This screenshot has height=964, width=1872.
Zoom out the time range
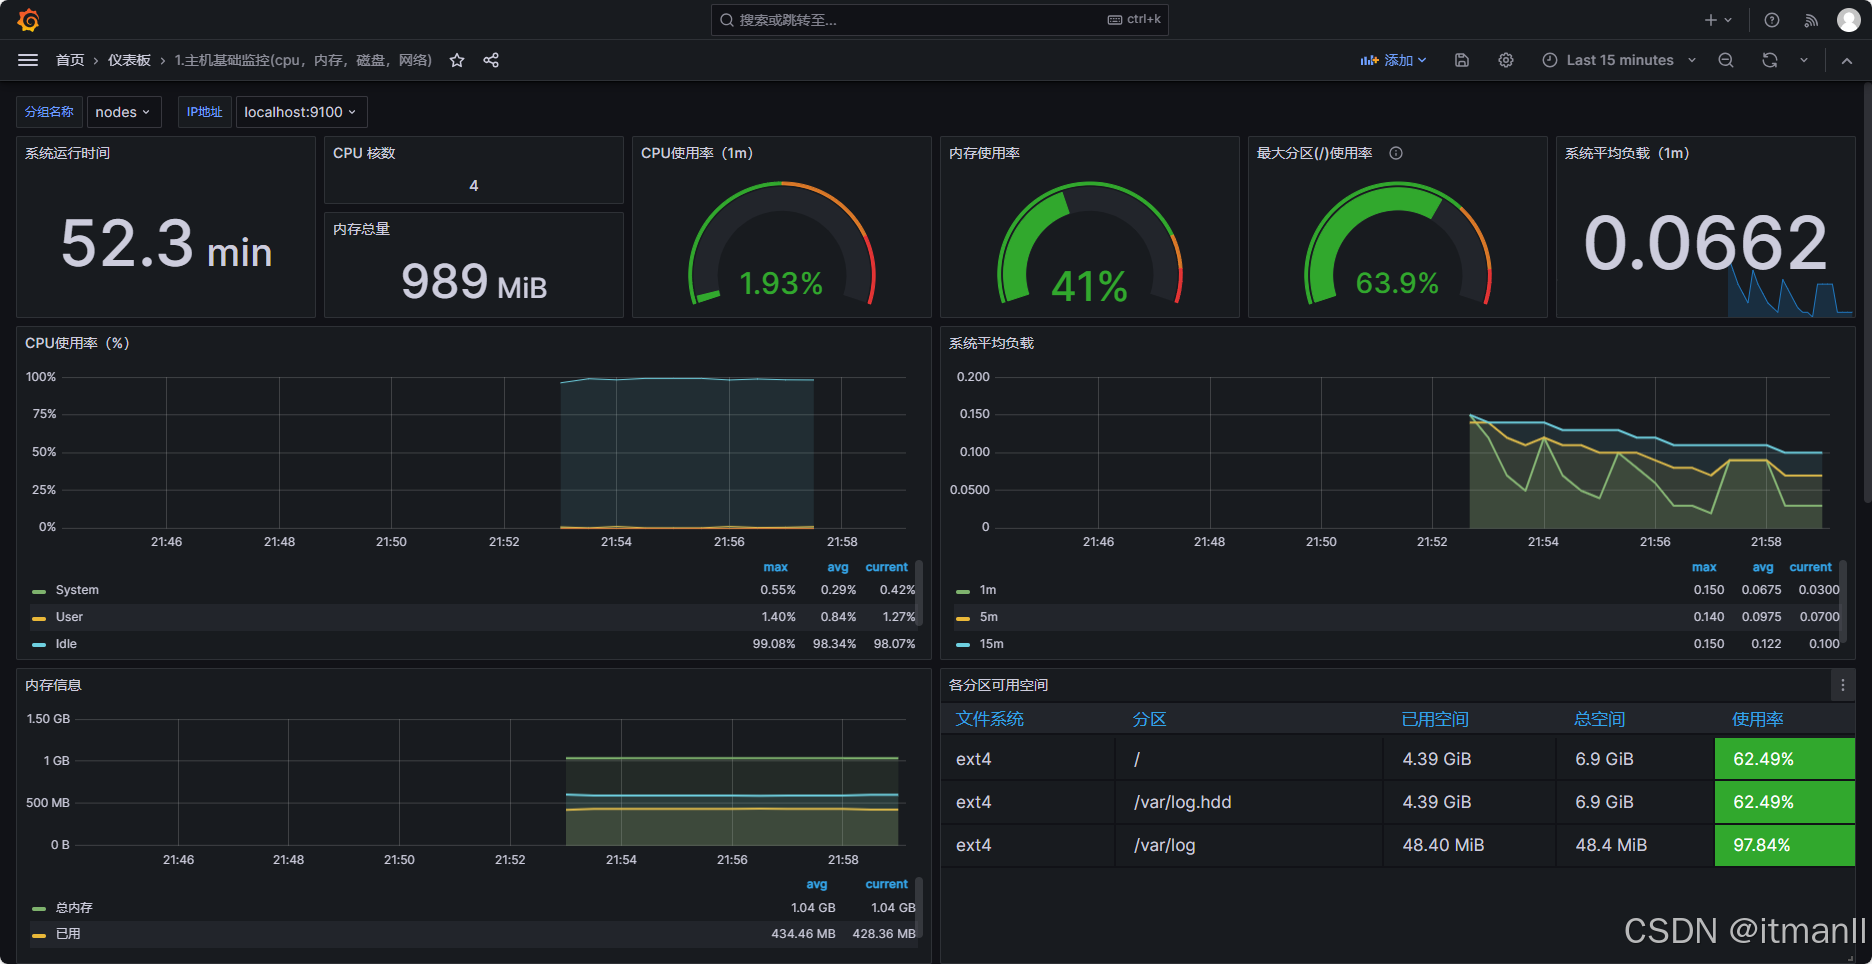click(x=1726, y=60)
